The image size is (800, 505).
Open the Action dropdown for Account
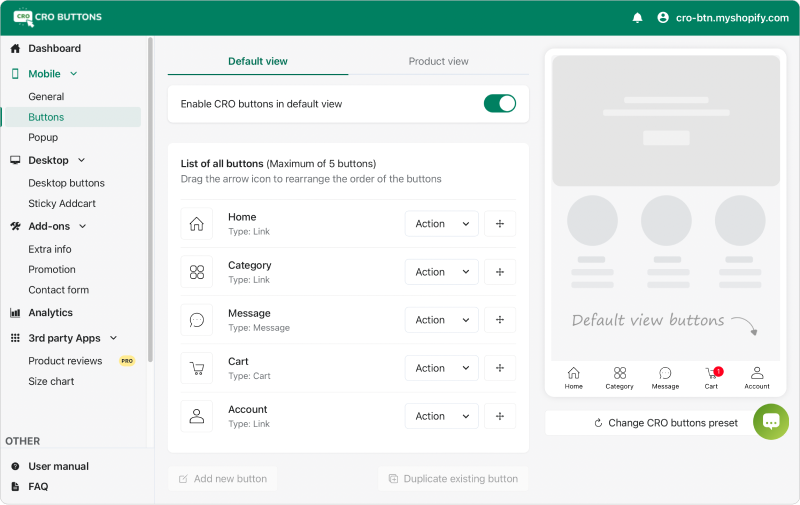[x=441, y=416]
